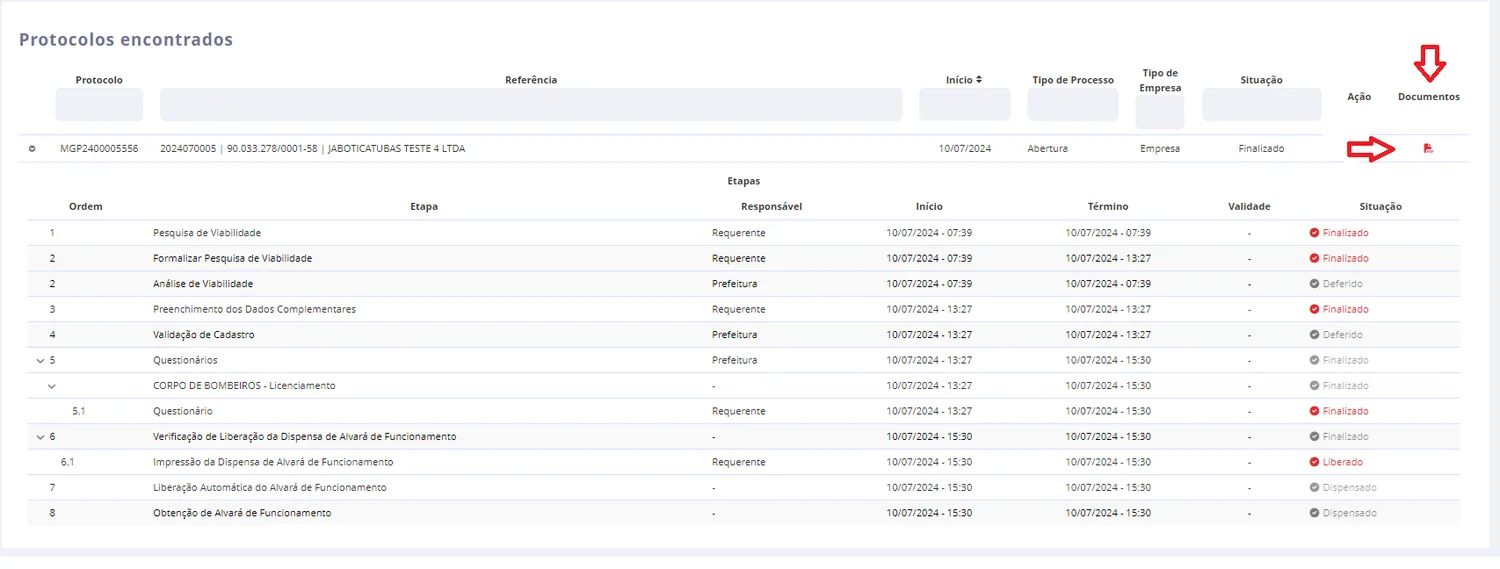Click the Tipo de Processo filter field
The width and height of the screenshot is (1500, 569).
pyautogui.click(x=1073, y=104)
